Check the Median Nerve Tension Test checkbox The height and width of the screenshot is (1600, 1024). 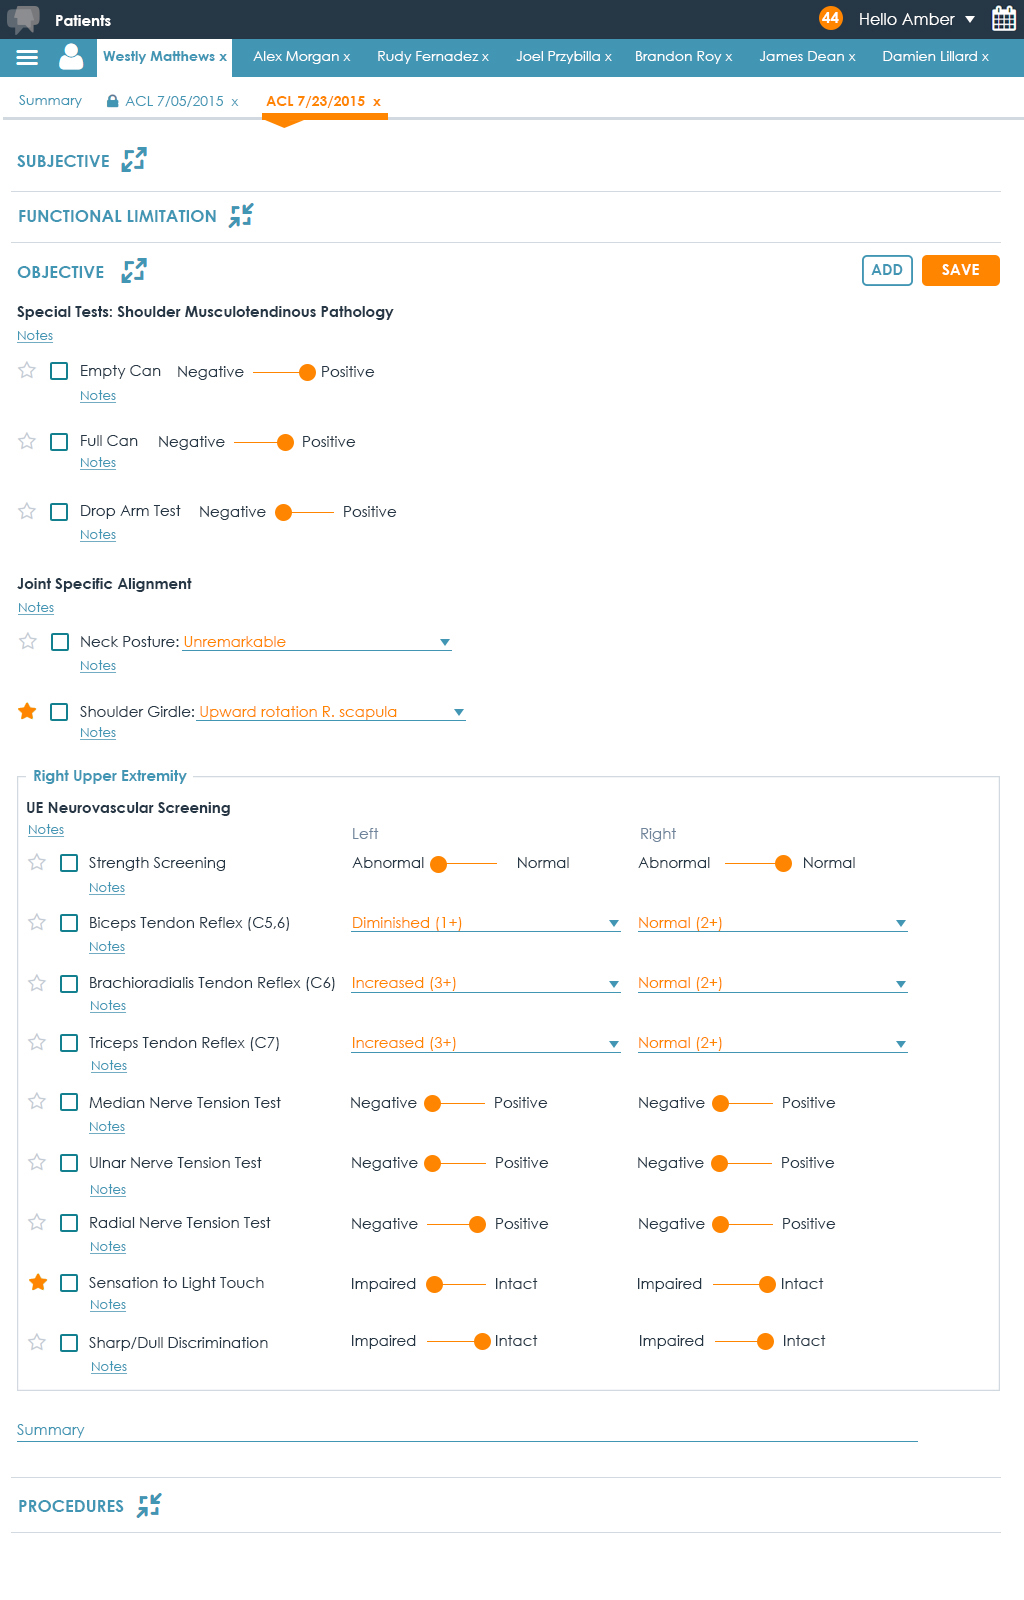tap(69, 1102)
